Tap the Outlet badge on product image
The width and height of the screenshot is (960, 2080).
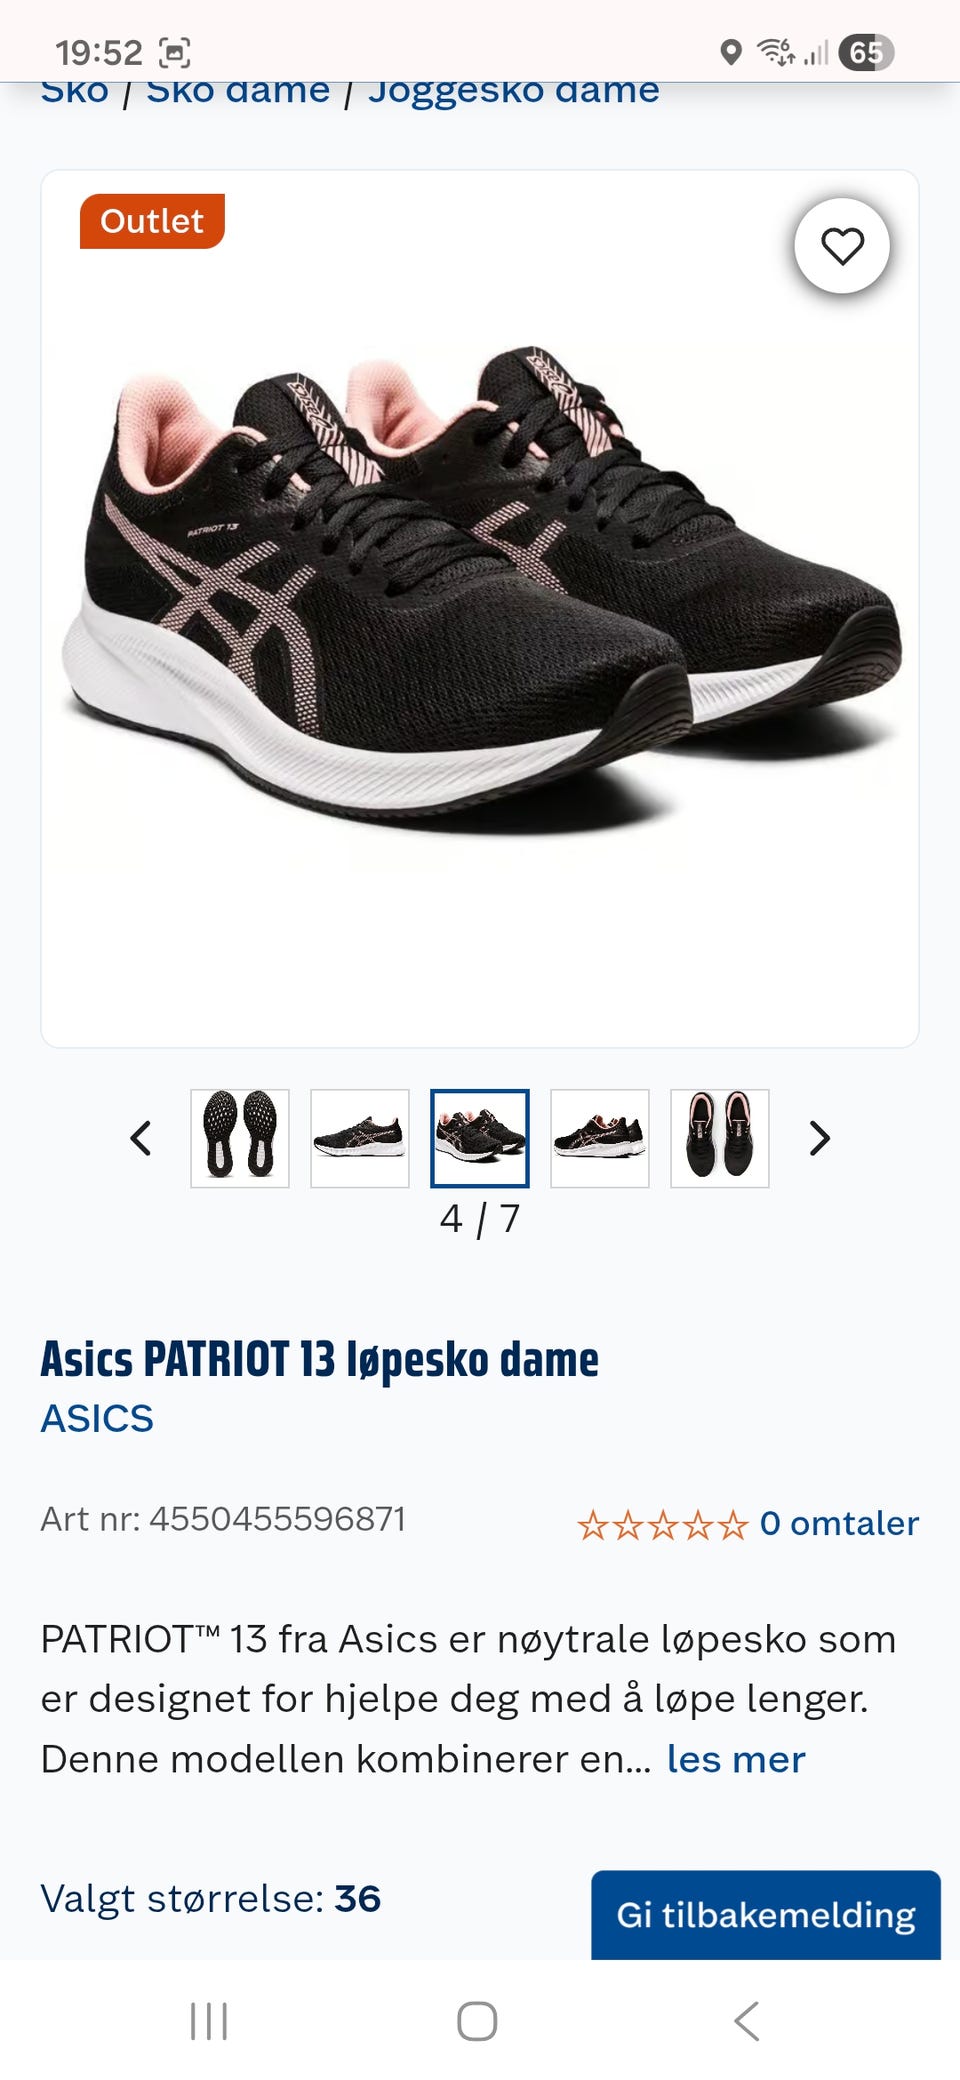(152, 221)
